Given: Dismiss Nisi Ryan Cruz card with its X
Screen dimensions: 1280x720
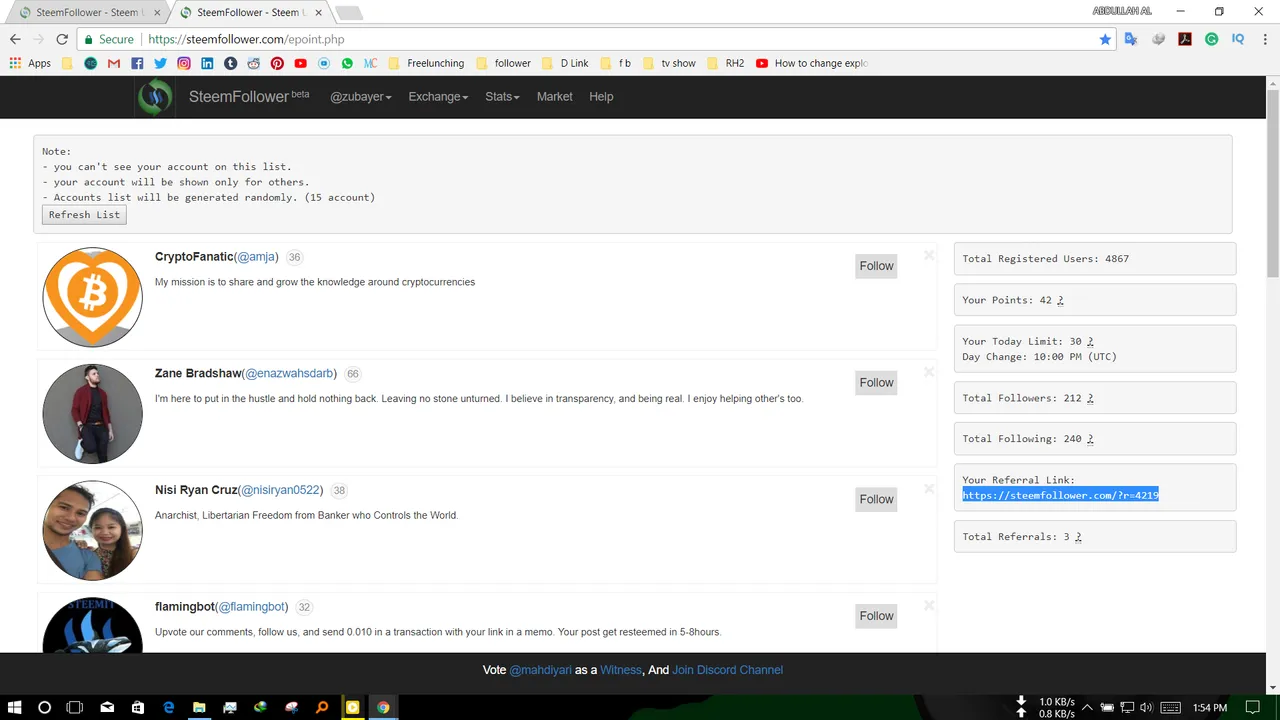Looking at the screenshot, I should pyautogui.click(x=929, y=489).
